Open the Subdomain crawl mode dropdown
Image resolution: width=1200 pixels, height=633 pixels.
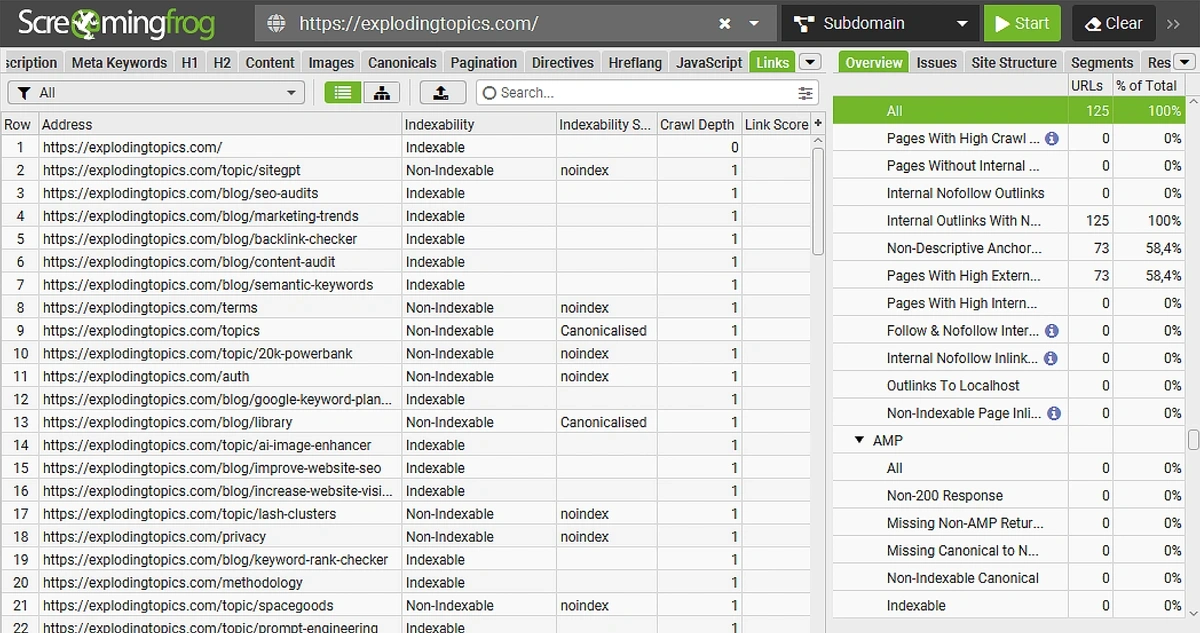click(879, 23)
